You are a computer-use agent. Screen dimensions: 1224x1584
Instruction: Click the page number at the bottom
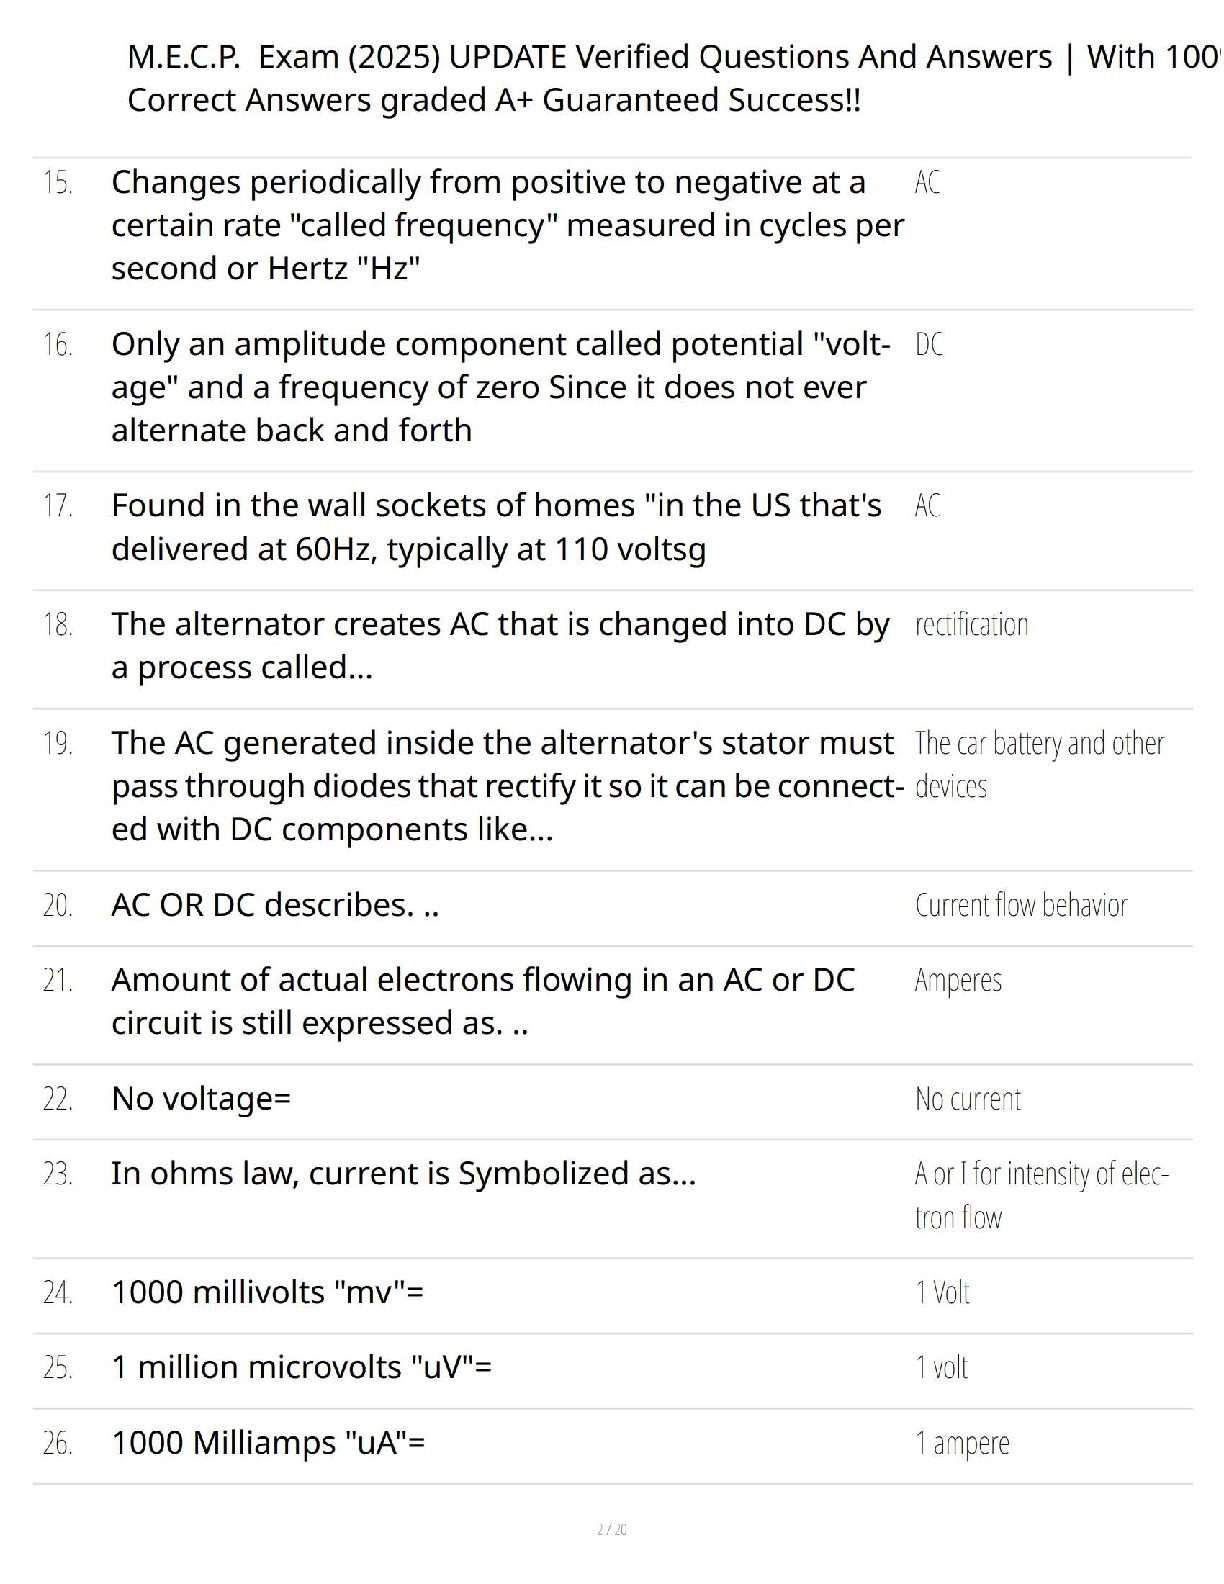pos(611,1529)
